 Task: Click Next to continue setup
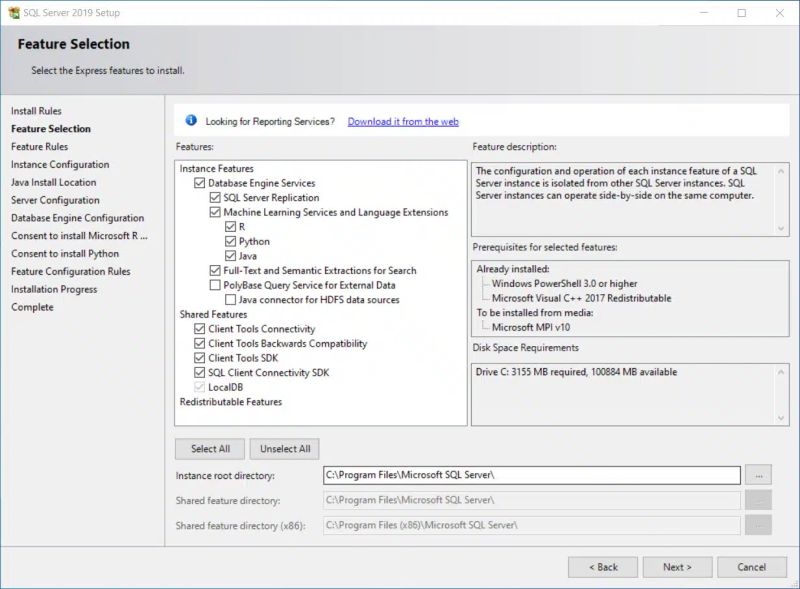[x=677, y=566]
